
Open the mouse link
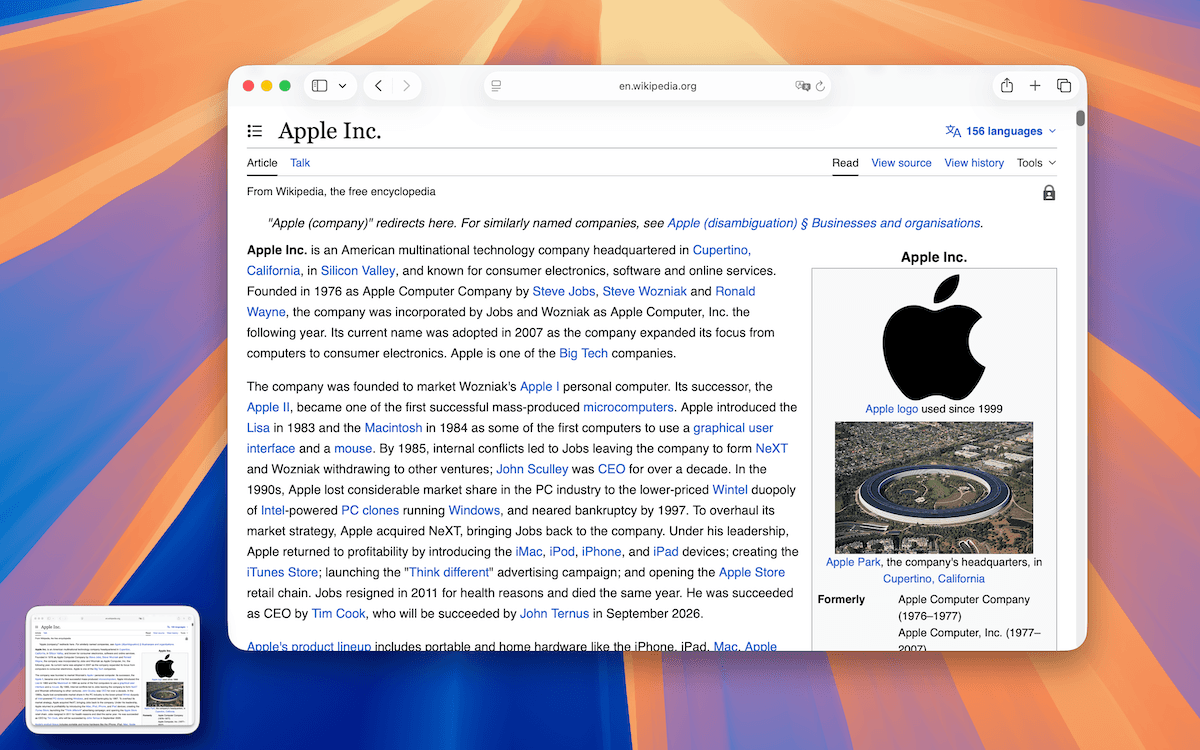point(353,449)
